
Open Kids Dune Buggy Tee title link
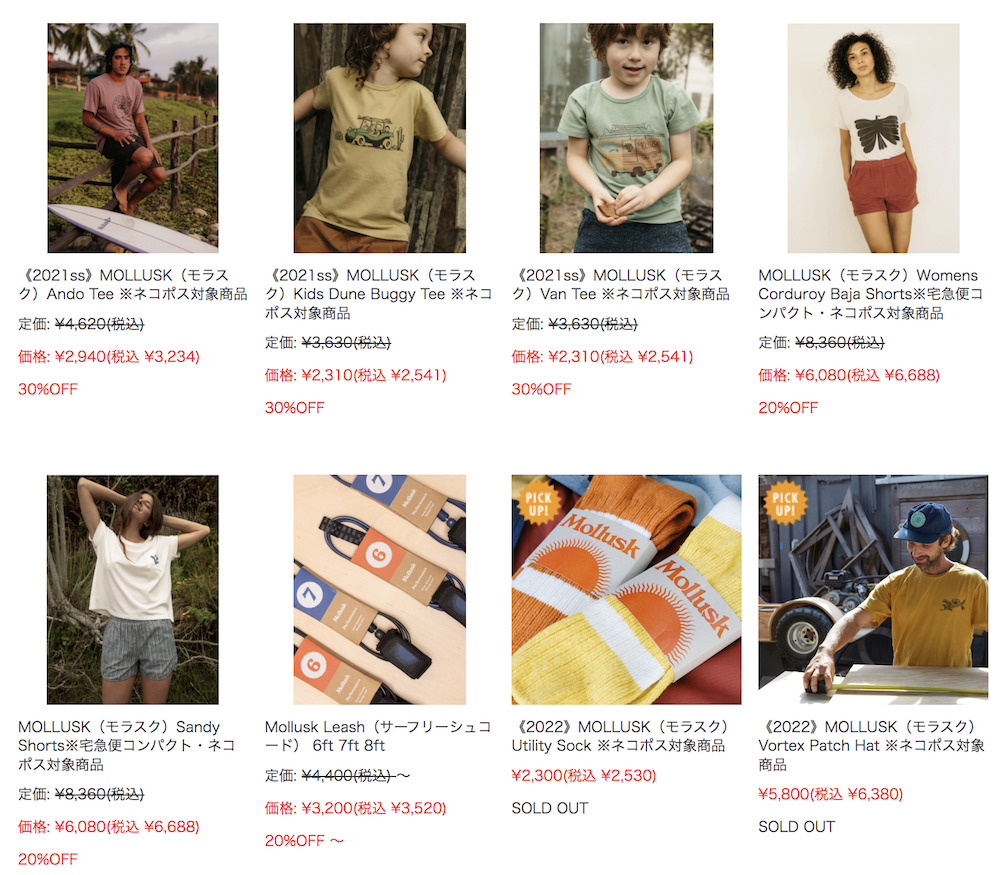tap(379, 294)
